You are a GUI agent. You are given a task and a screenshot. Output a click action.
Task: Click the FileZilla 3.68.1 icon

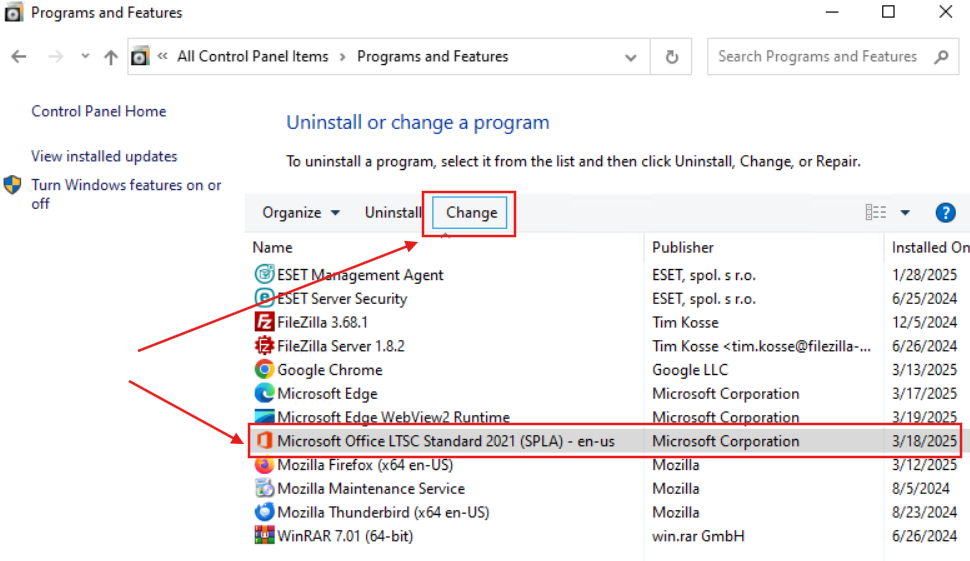pos(264,322)
